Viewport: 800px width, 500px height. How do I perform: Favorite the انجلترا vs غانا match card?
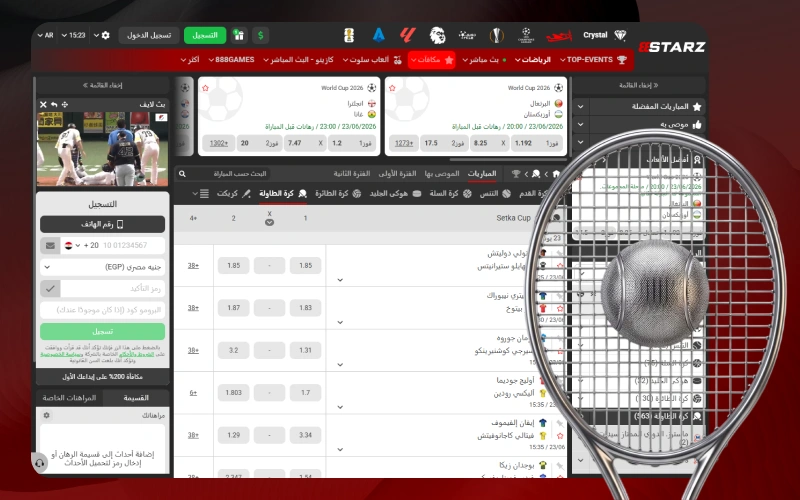(x=206, y=88)
